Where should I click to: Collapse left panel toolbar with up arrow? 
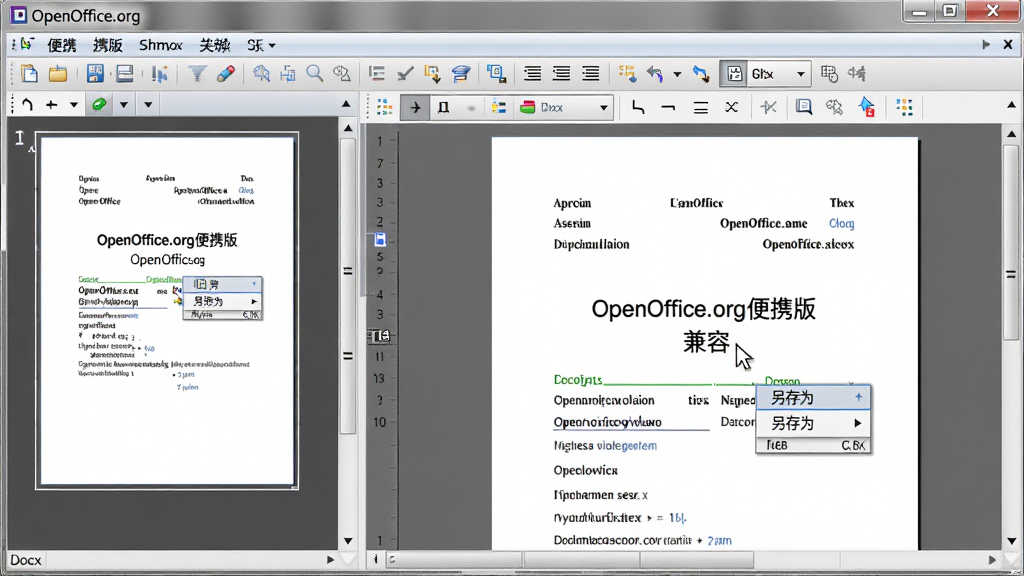[x=346, y=104]
